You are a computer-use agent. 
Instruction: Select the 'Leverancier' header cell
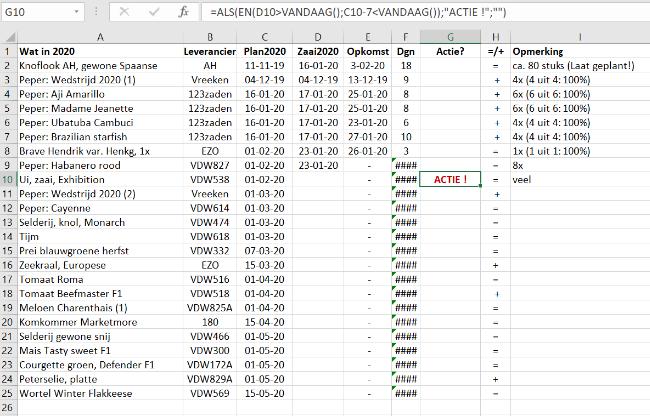pos(209,51)
